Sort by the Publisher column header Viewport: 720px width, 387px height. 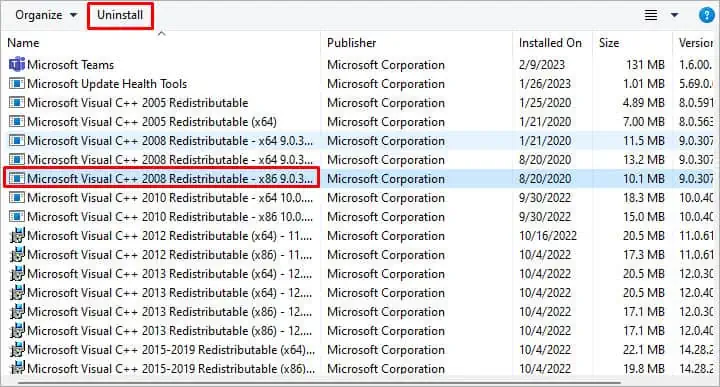click(351, 43)
